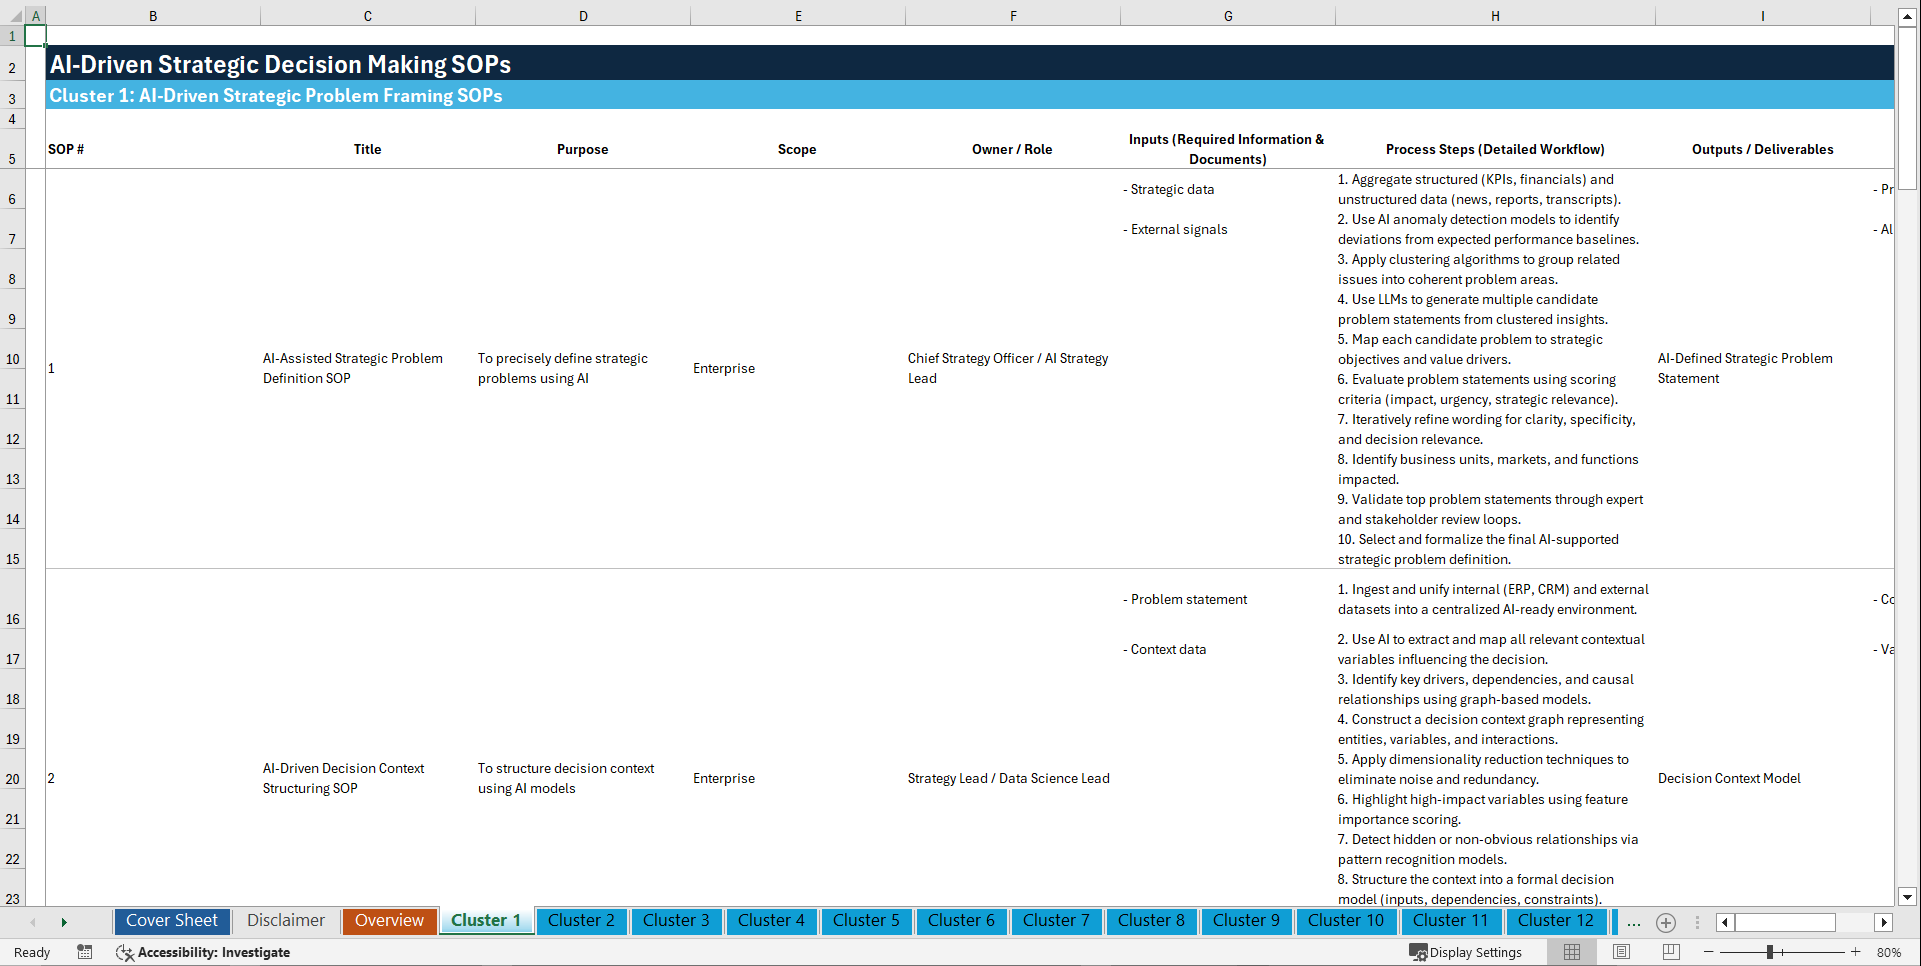The image size is (1921, 966).
Task: Switch to the Cluster 5 tab
Action: [x=866, y=921]
